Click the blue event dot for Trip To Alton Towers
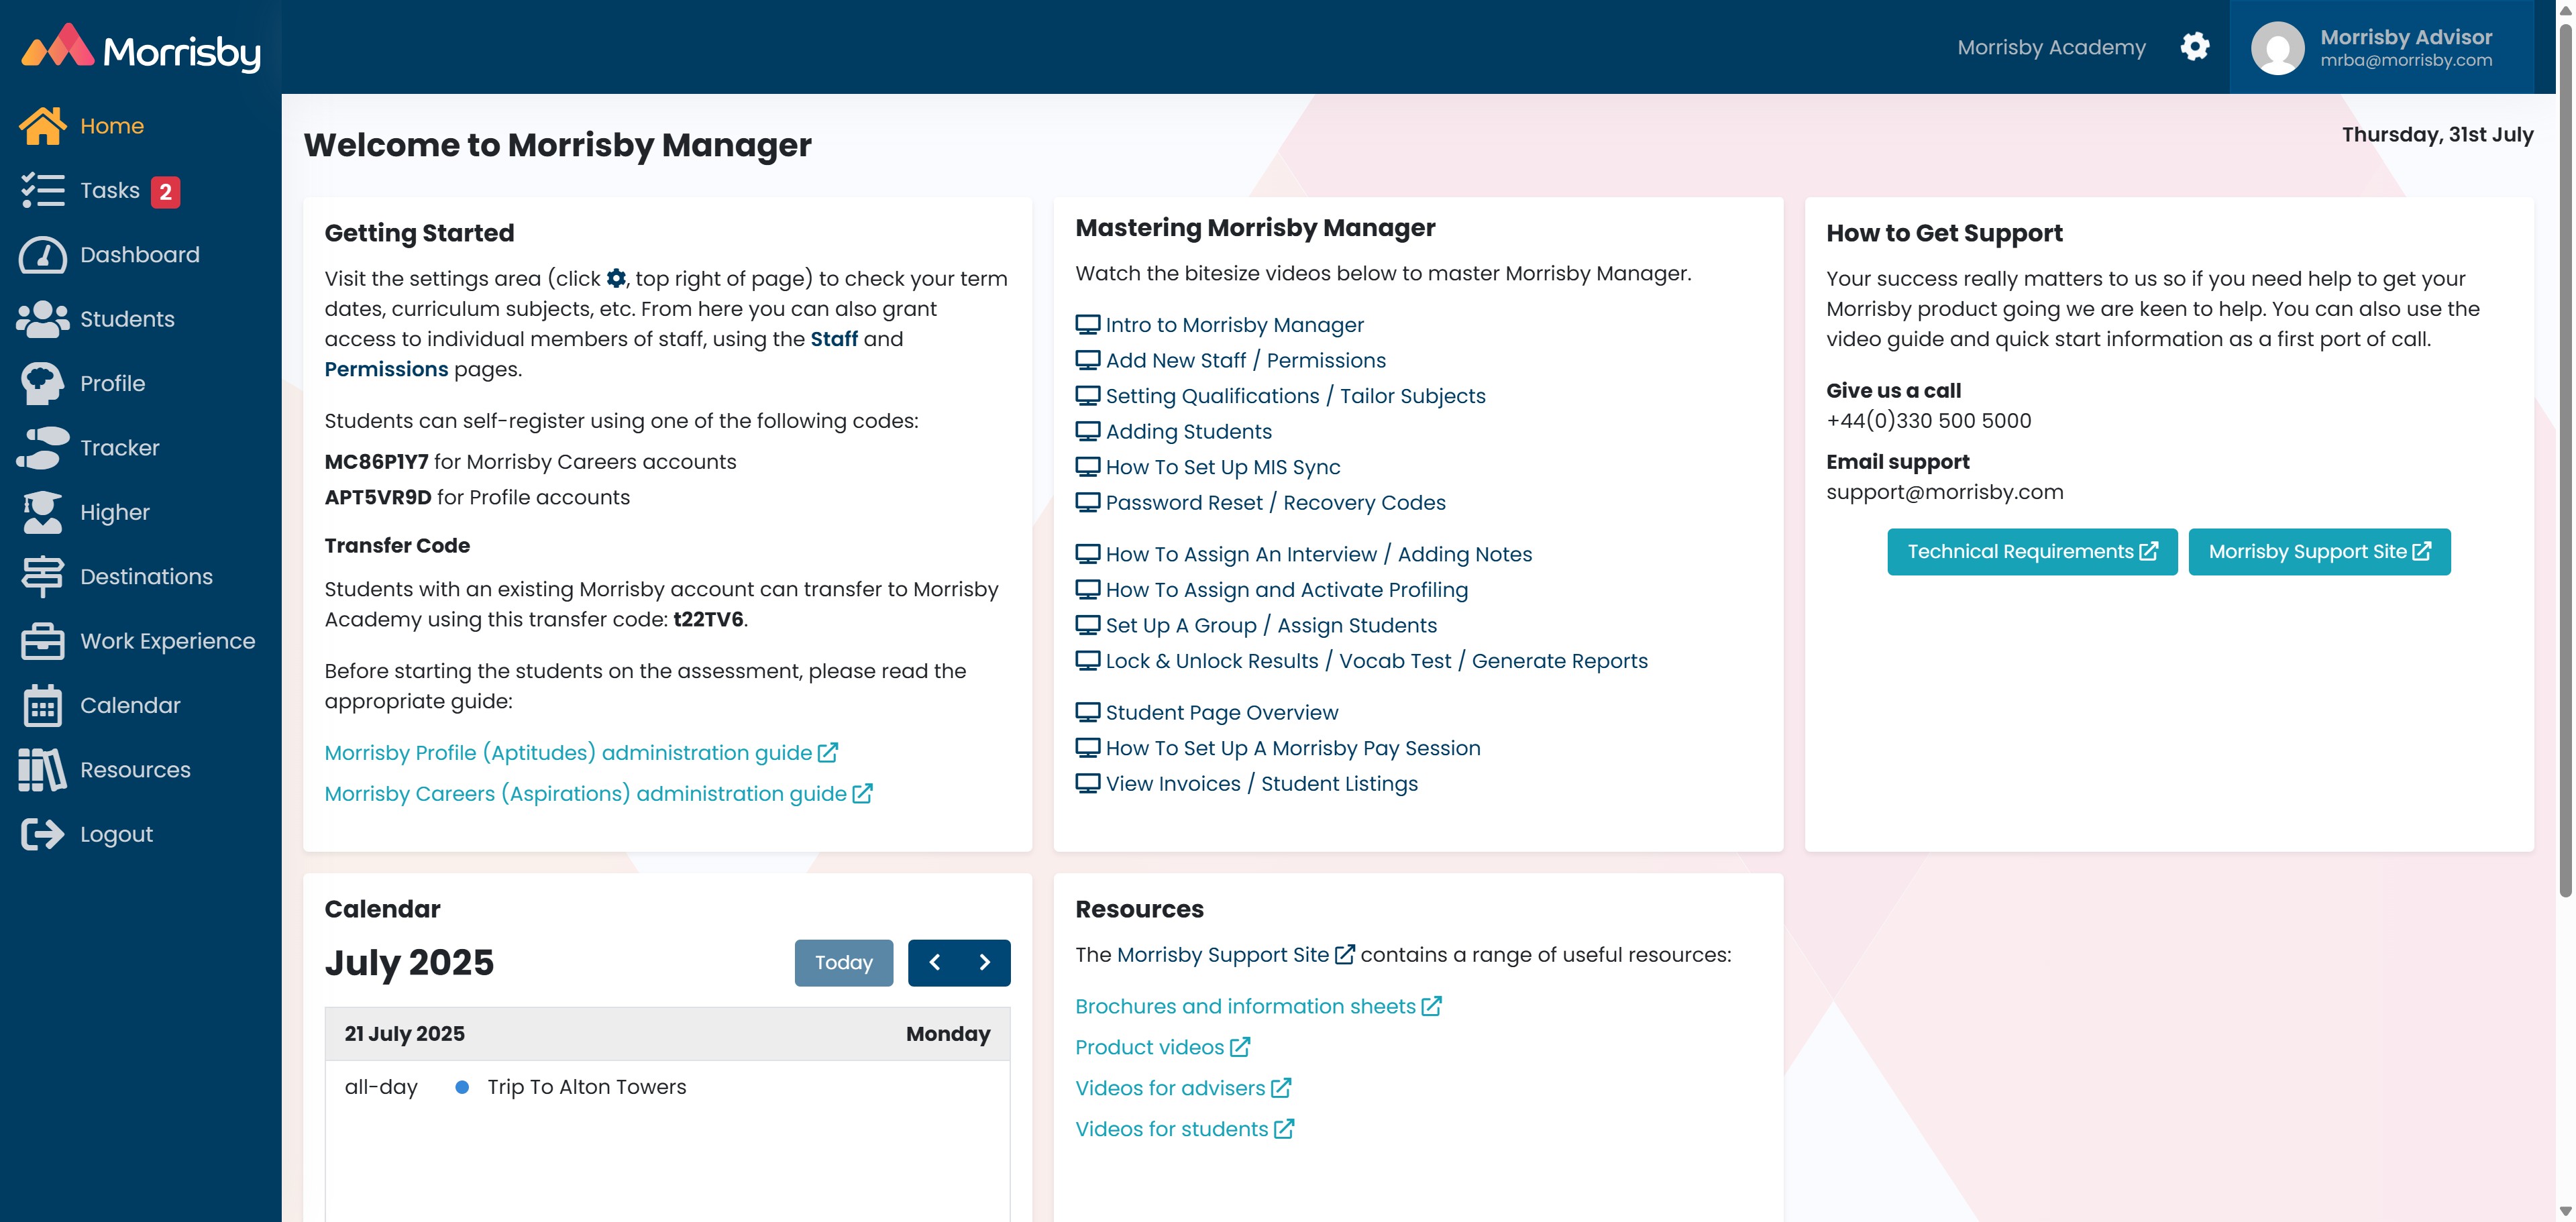 coord(462,1087)
